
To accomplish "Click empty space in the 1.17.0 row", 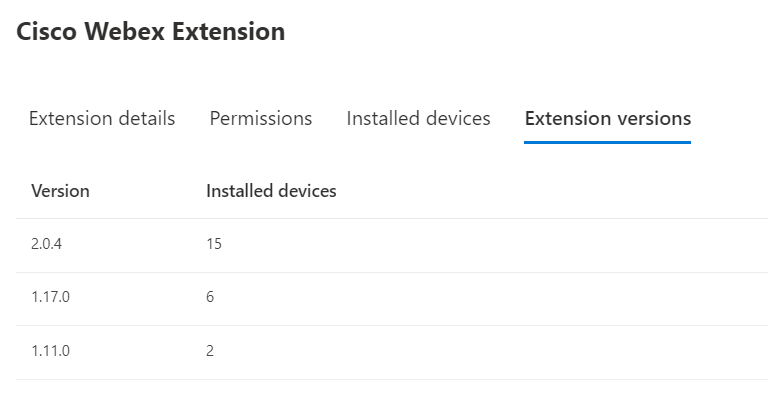I will click(x=500, y=297).
